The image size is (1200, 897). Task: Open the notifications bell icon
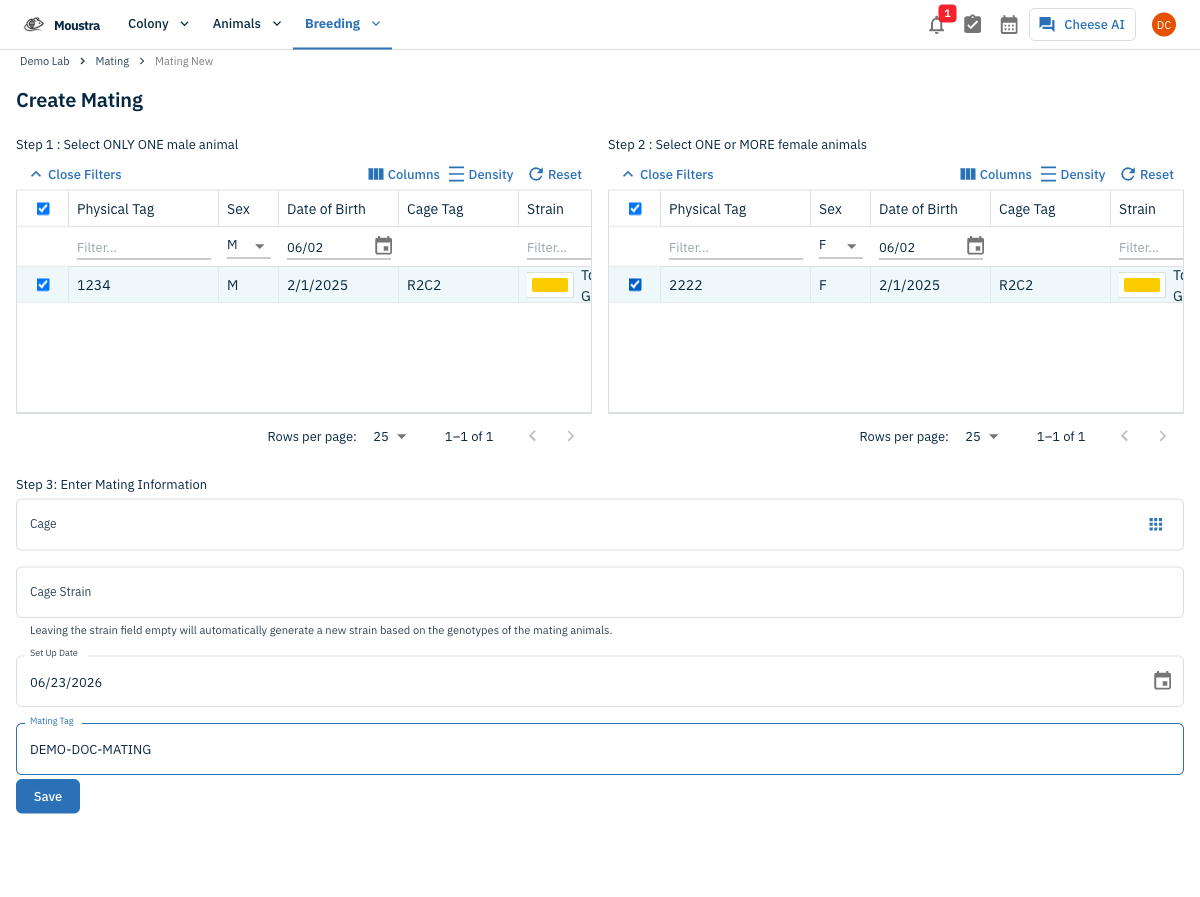(936, 25)
